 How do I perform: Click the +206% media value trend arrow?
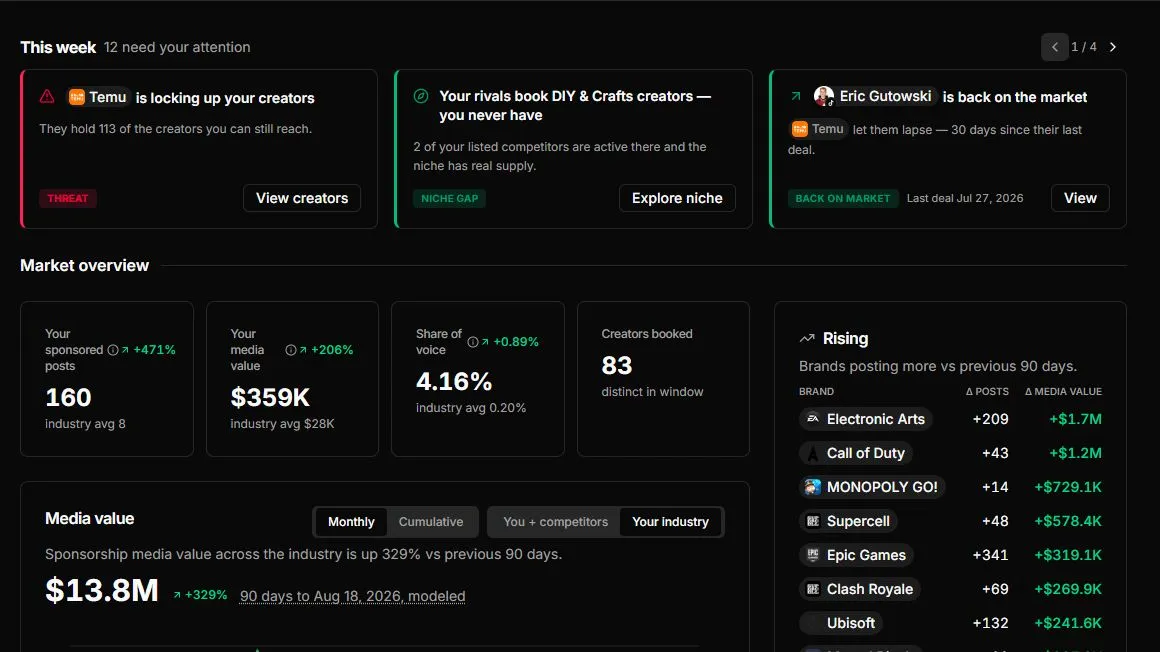(303, 350)
